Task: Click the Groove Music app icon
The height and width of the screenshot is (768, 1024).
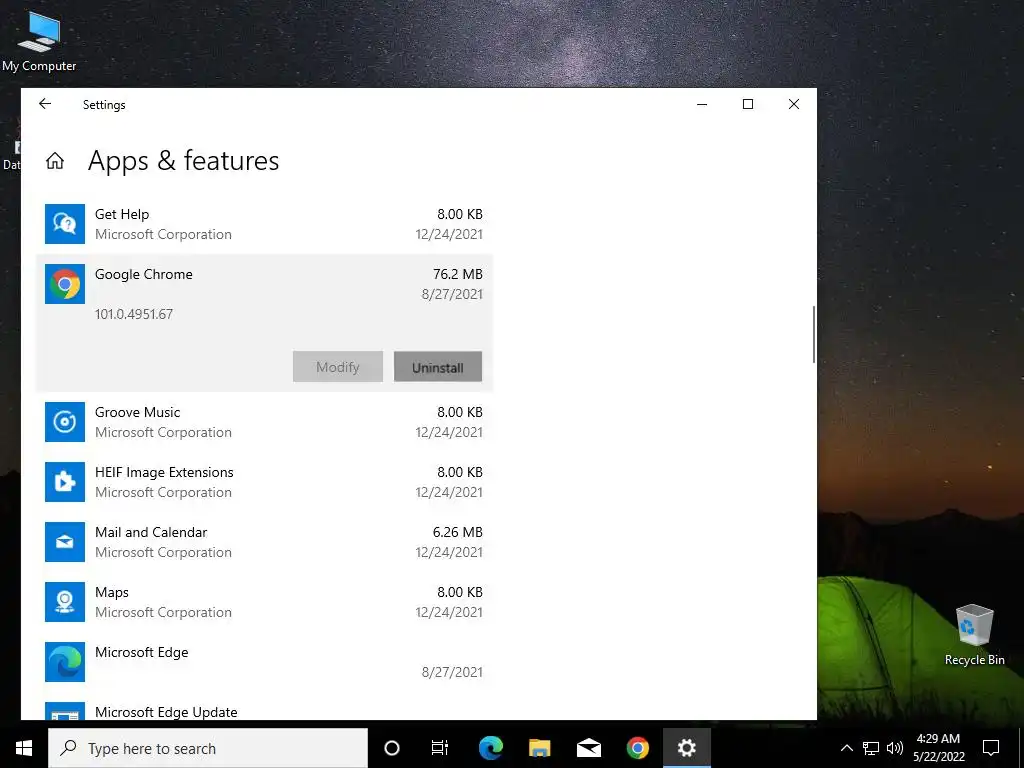Action: click(x=65, y=422)
